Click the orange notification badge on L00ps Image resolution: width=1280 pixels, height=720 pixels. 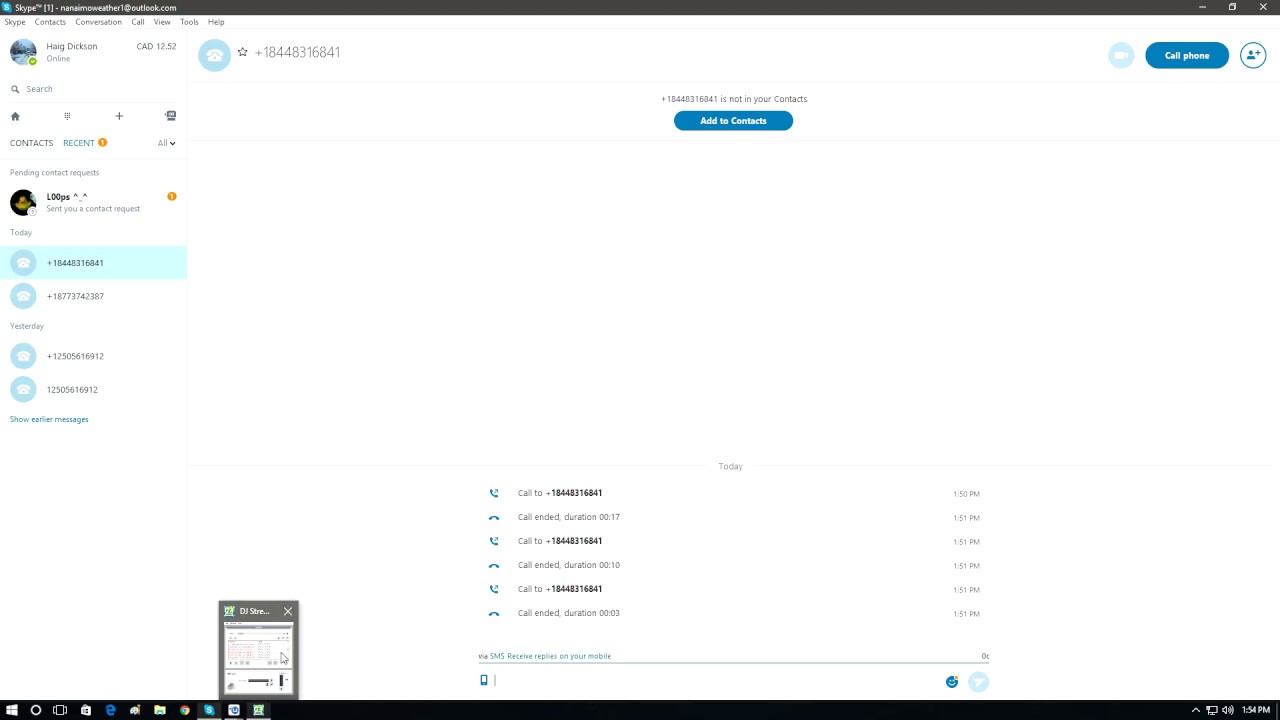172,197
